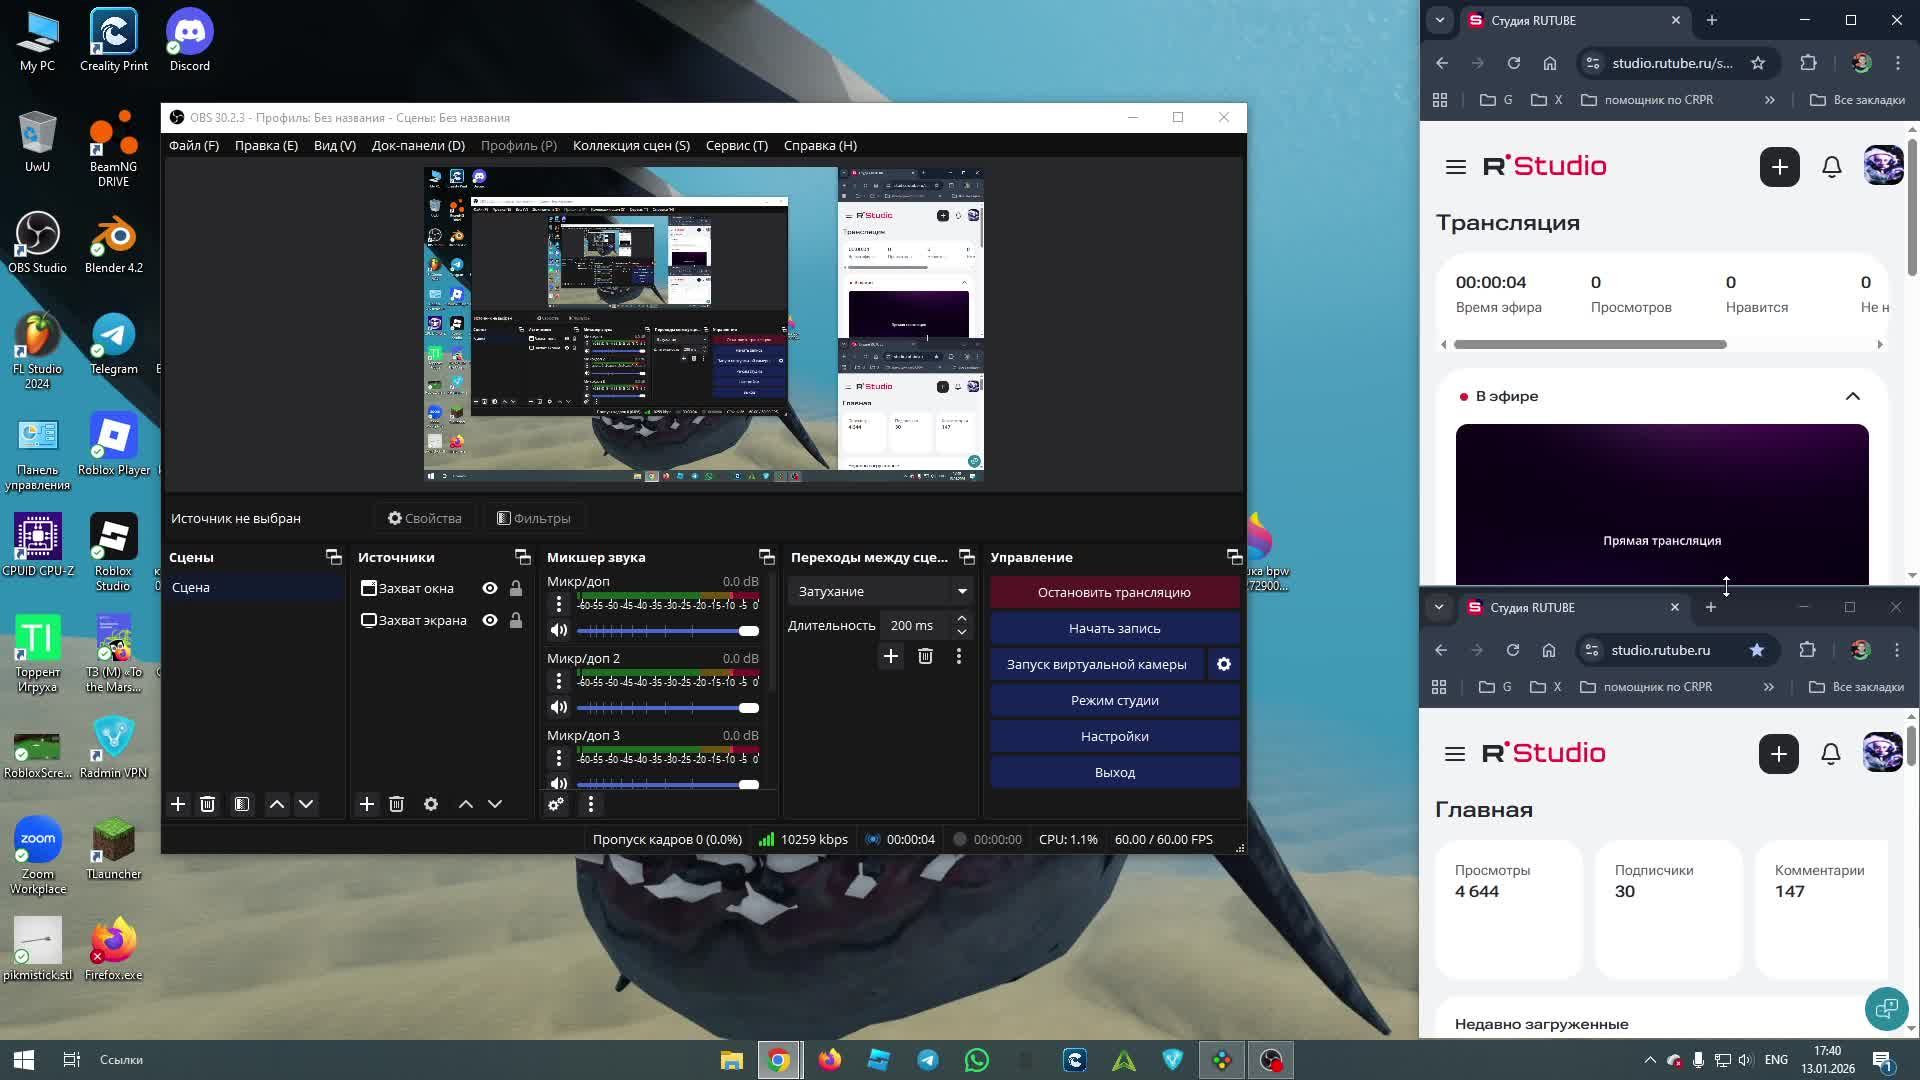Toggle visibility of Захват экрана source
The width and height of the screenshot is (1920, 1080).
tap(490, 620)
